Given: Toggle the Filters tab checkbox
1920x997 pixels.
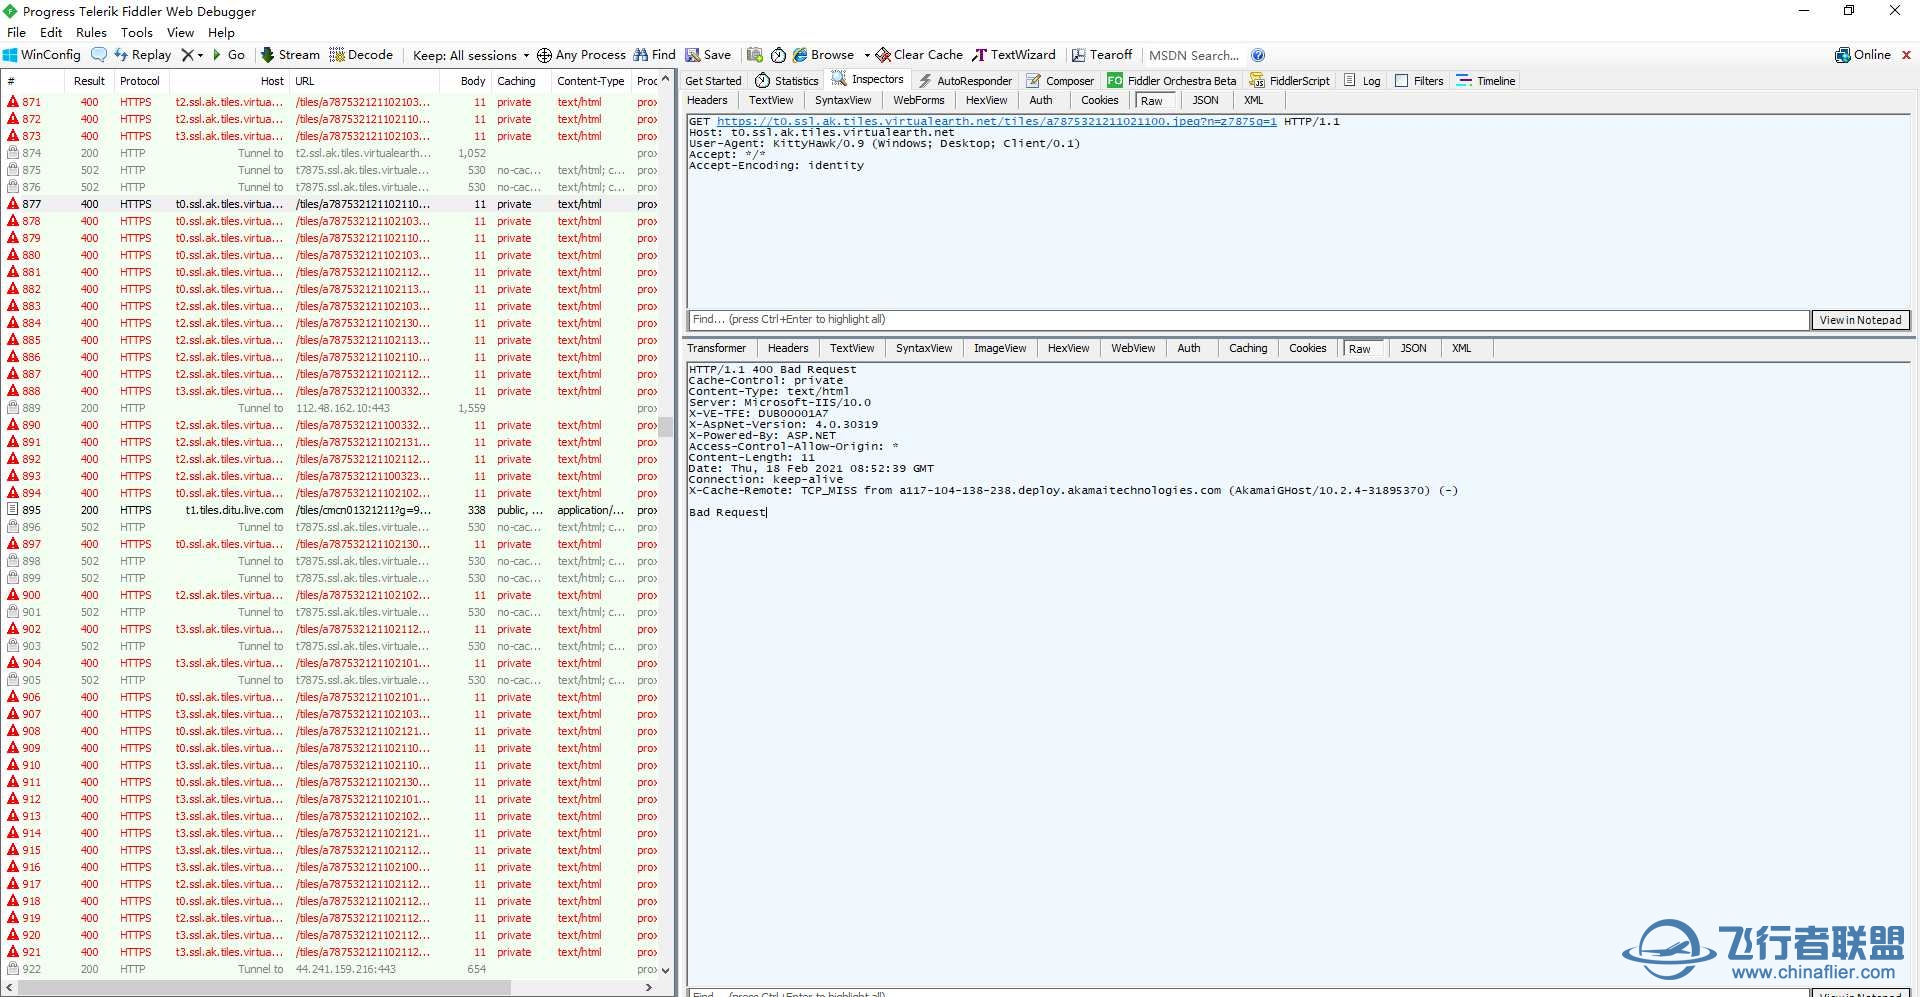Looking at the screenshot, I should (x=1402, y=81).
